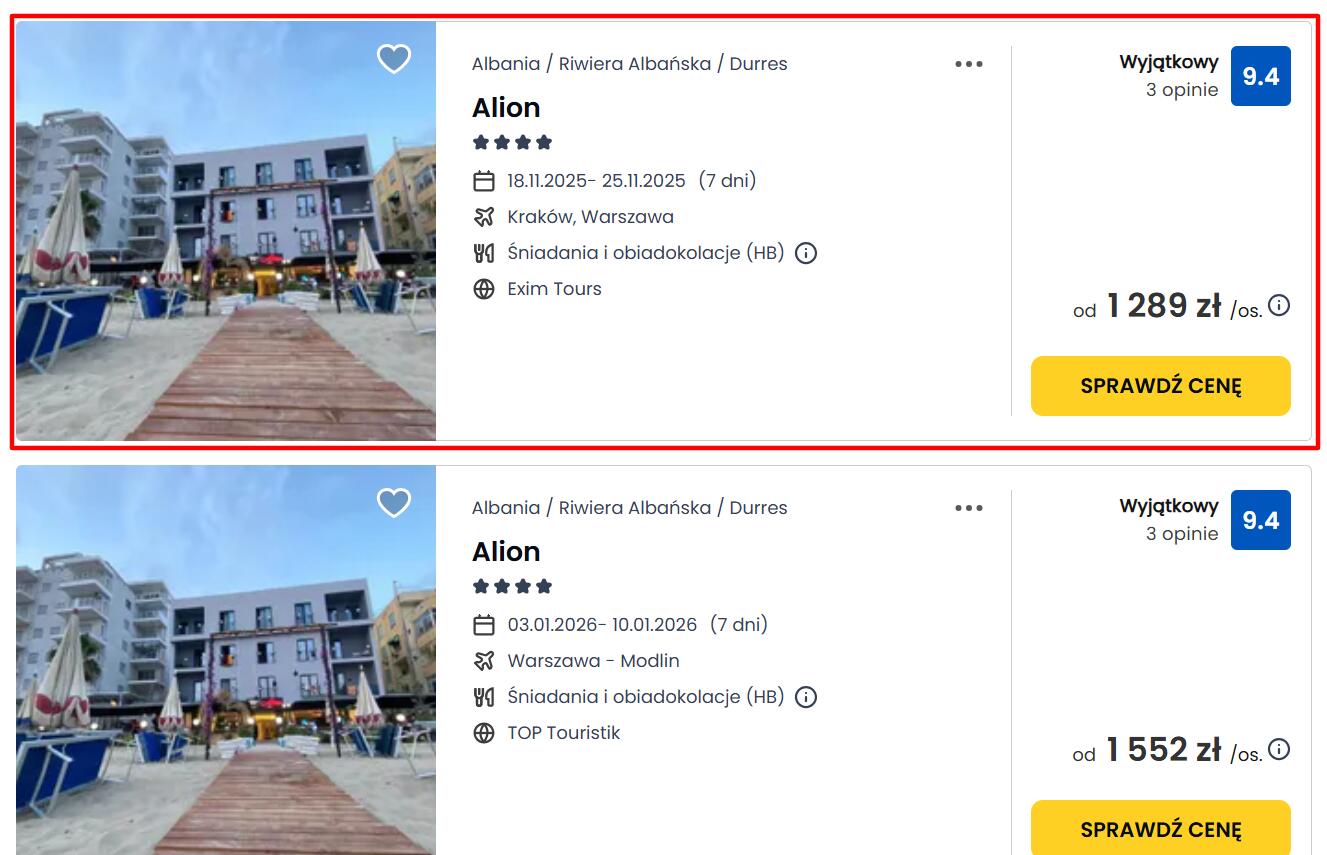1327x855 pixels.
Task: Click calendar icon beside 18.11.2025 dates
Action: click(484, 181)
